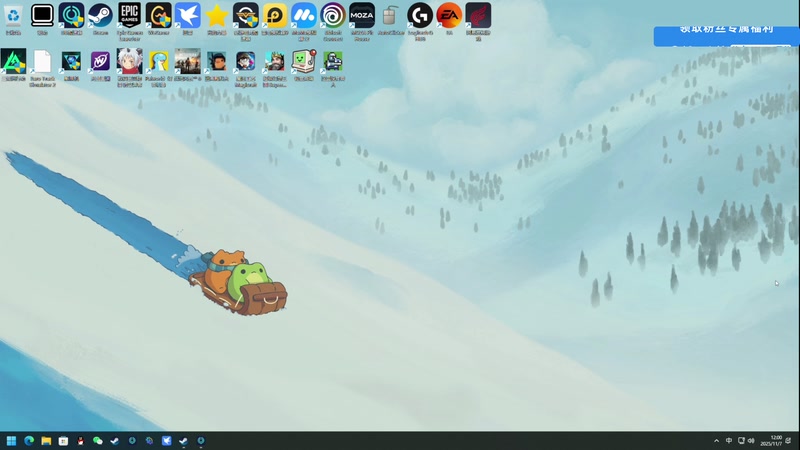Toggle the Chinese input method indicator
The width and height of the screenshot is (800, 450).
729,441
